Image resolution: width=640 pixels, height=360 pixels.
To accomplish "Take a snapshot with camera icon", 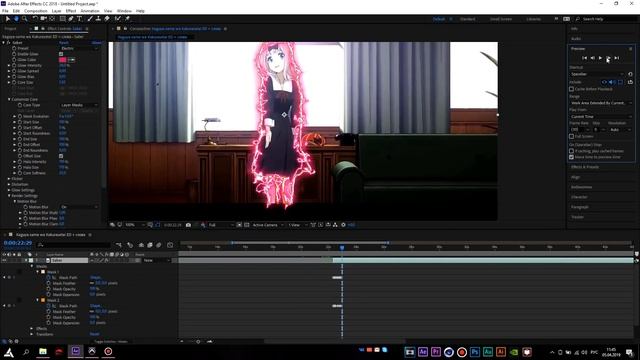I will pyautogui.click(x=188, y=225).
